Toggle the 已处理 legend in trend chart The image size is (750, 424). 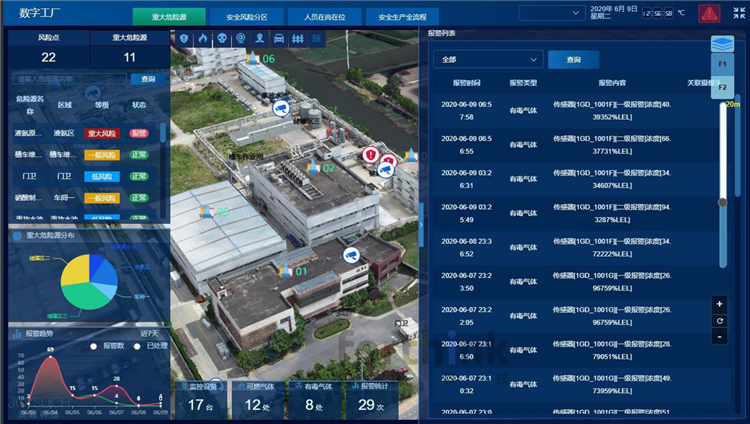[151, 346]
